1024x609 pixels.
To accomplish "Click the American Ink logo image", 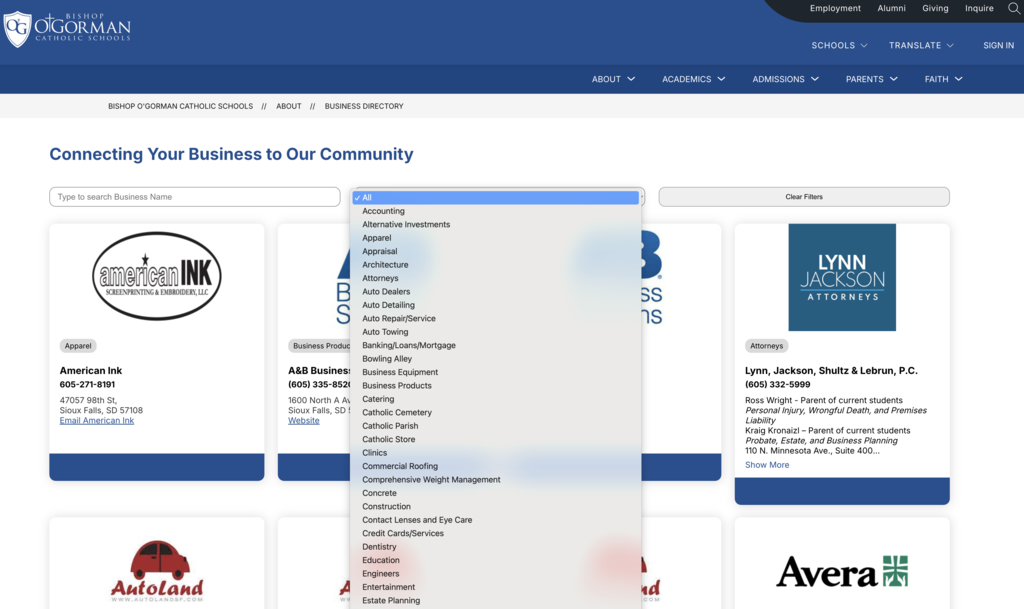I will (157, 276).
